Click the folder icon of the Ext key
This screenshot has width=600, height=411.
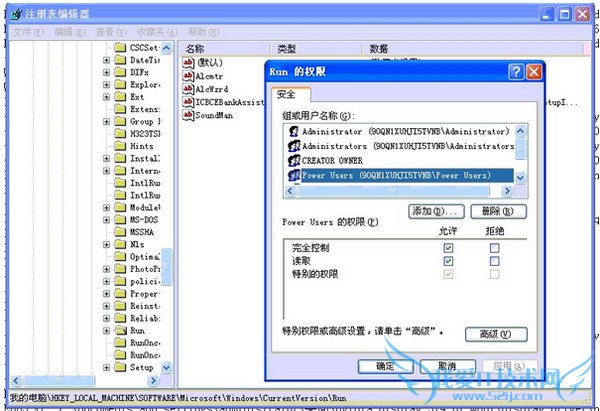121,97
